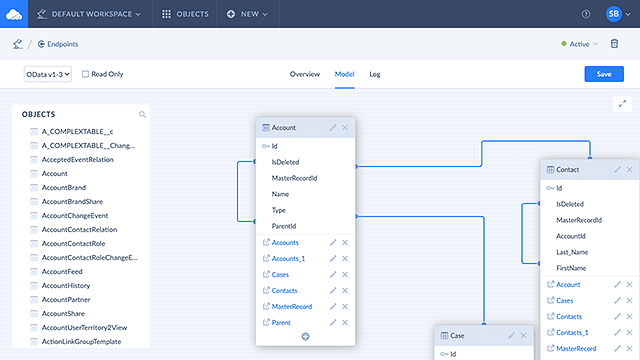Viewport: 640px width, 360px height.
Task: Switch to the Overview tab
Action: (x=304, y=74)
